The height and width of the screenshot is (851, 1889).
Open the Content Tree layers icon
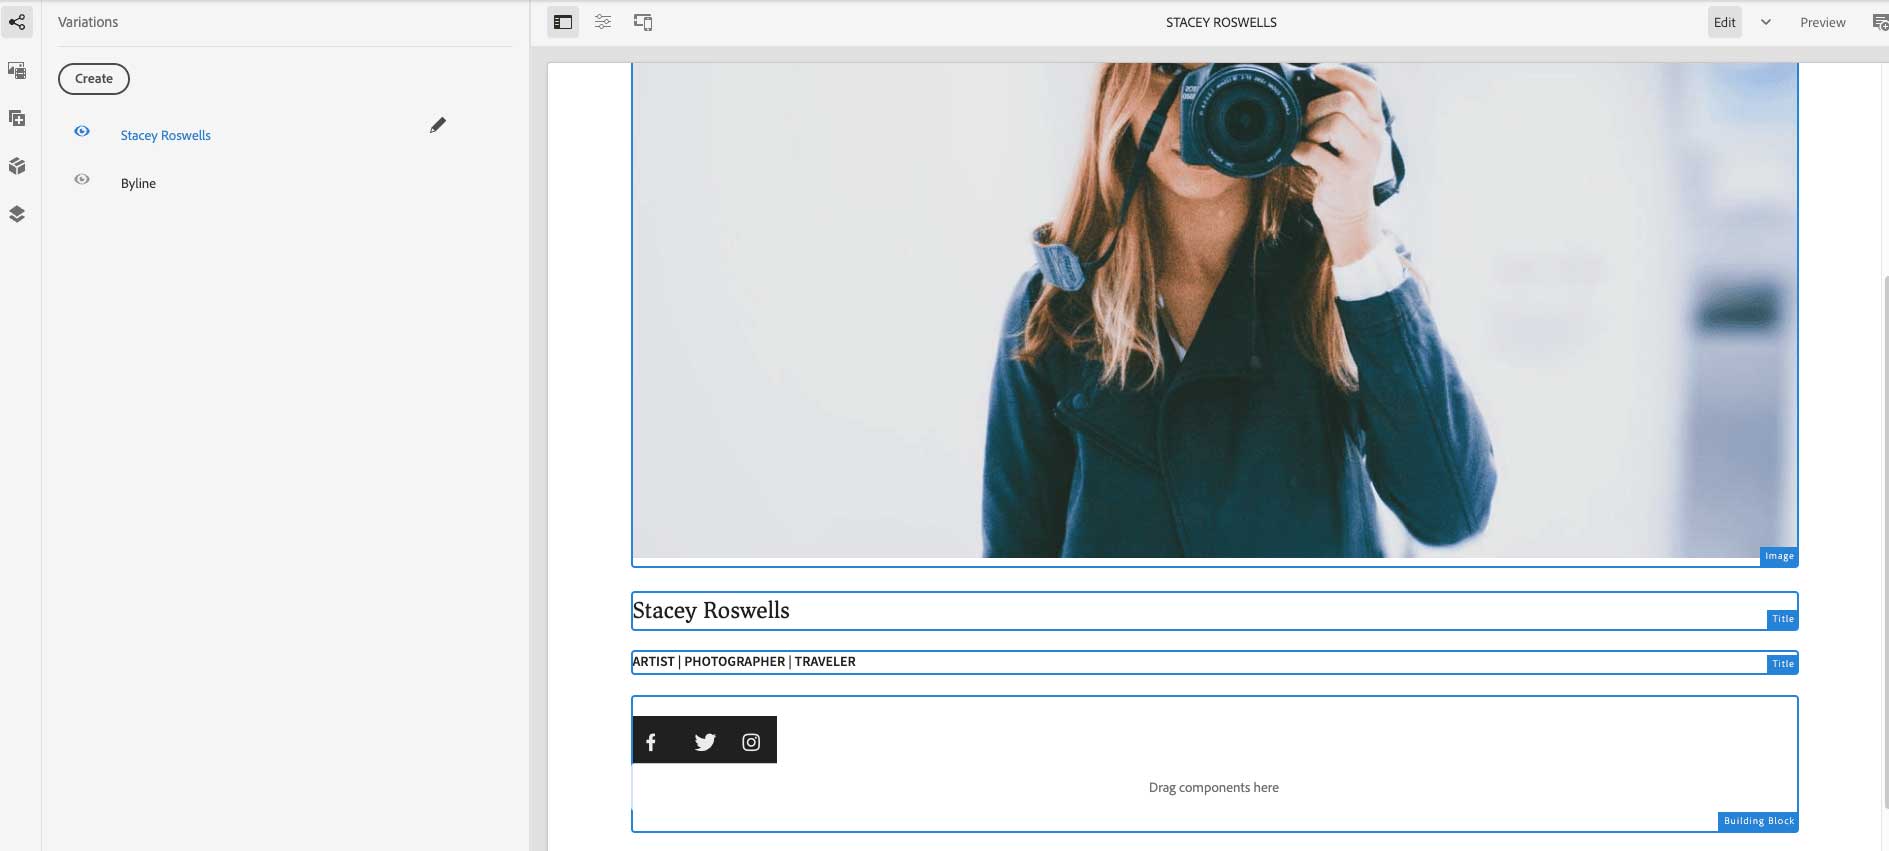tap(17, 214)
